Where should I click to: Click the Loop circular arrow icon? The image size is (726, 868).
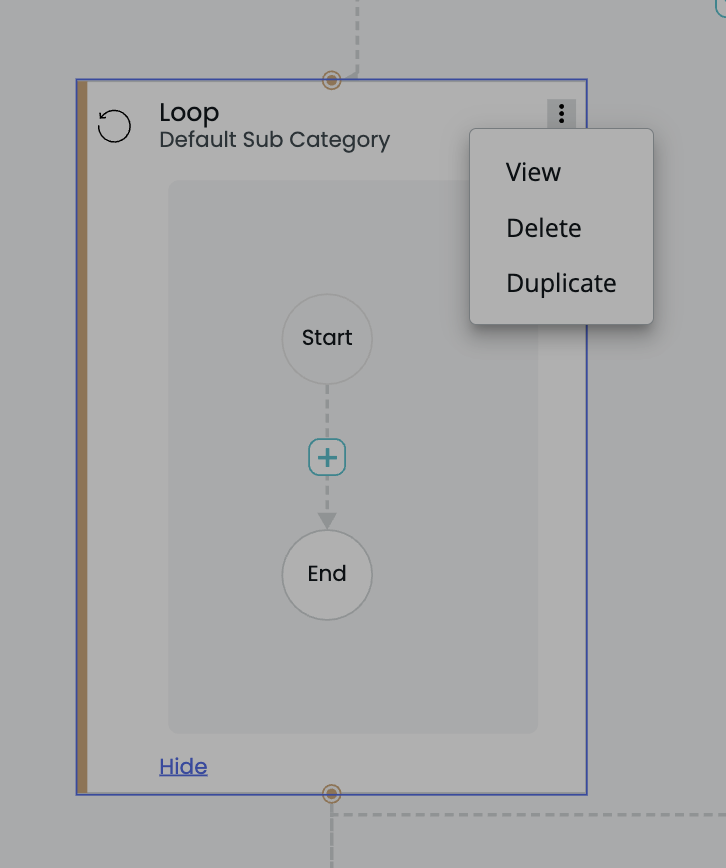tap(114, 127)
